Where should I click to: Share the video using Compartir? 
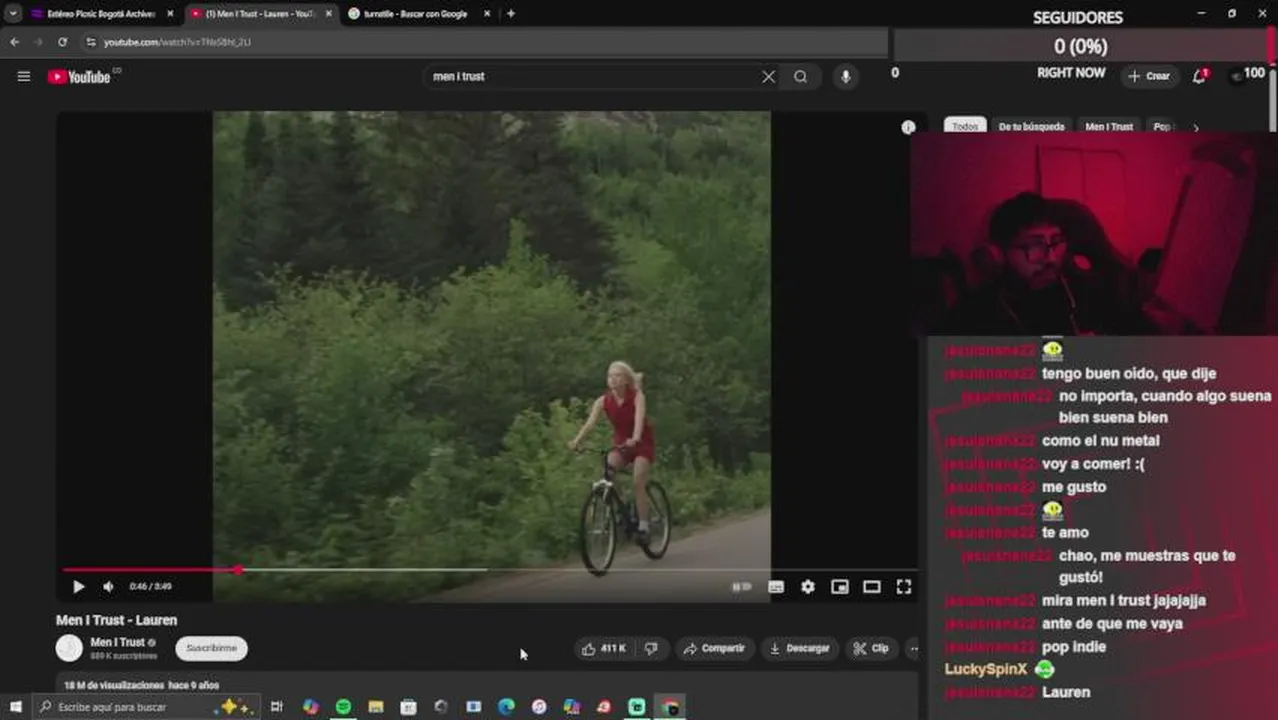pos(714,648)
